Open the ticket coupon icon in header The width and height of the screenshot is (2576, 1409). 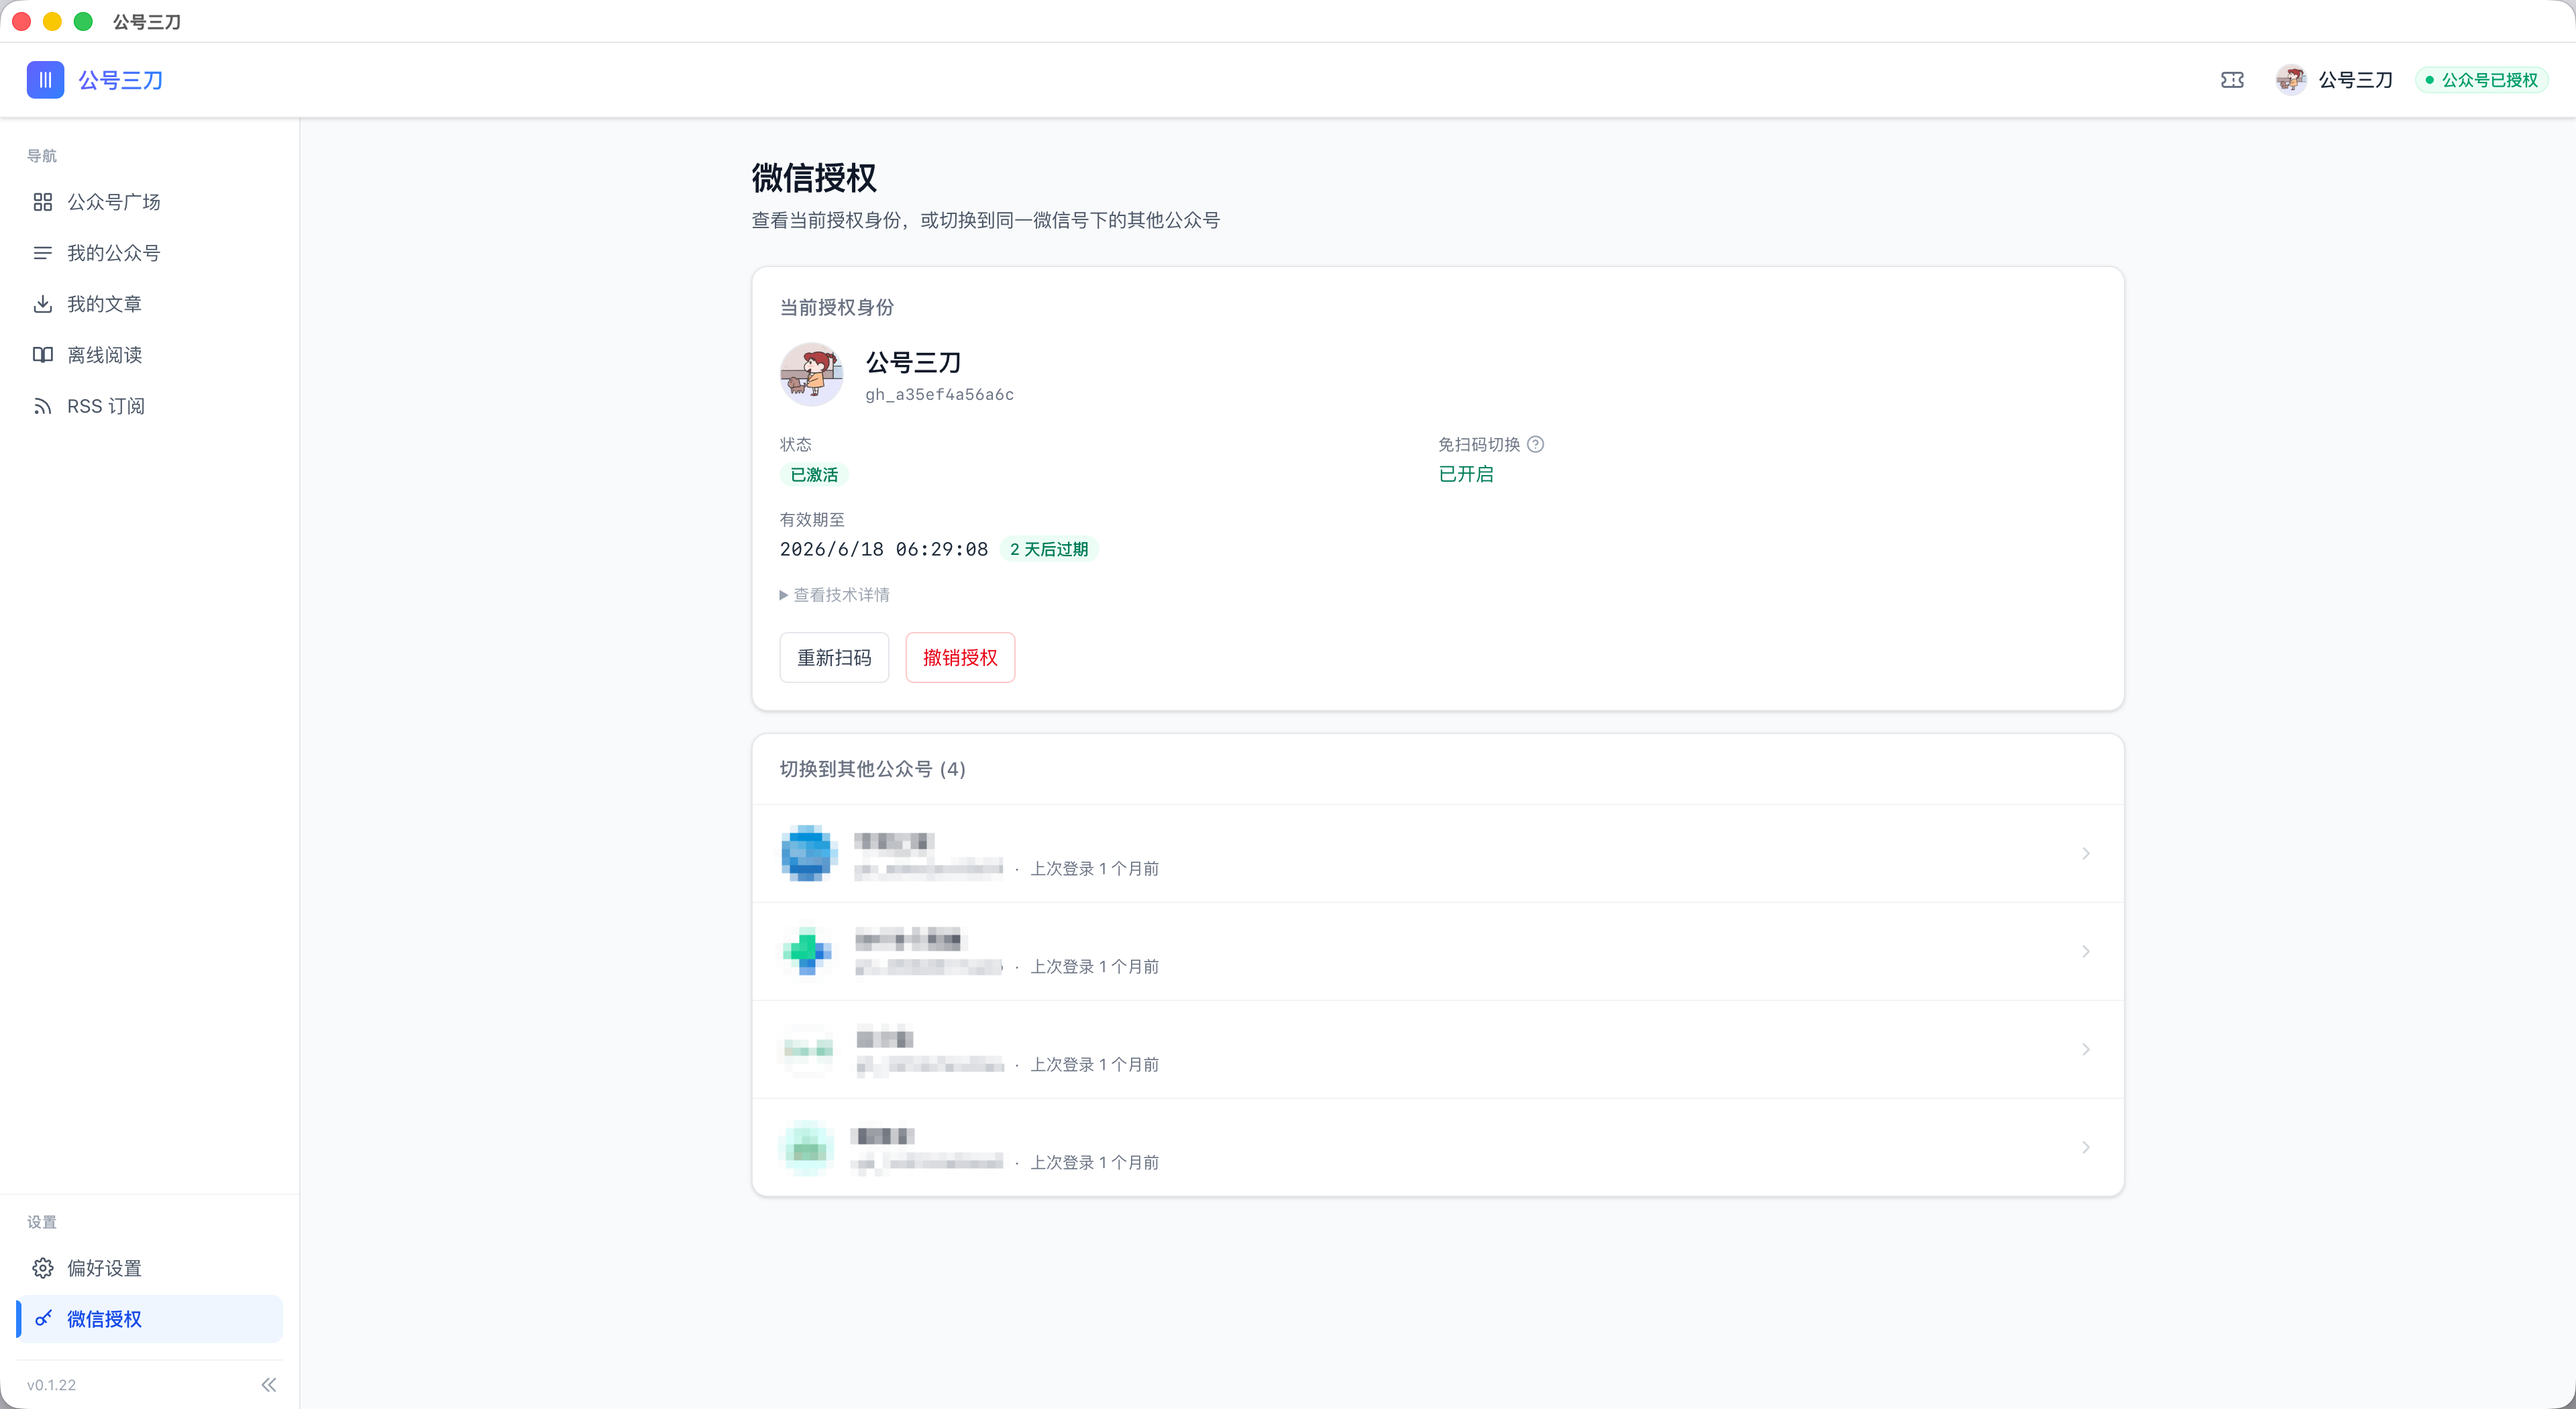pyautogui.click(x=2232, y=80)
